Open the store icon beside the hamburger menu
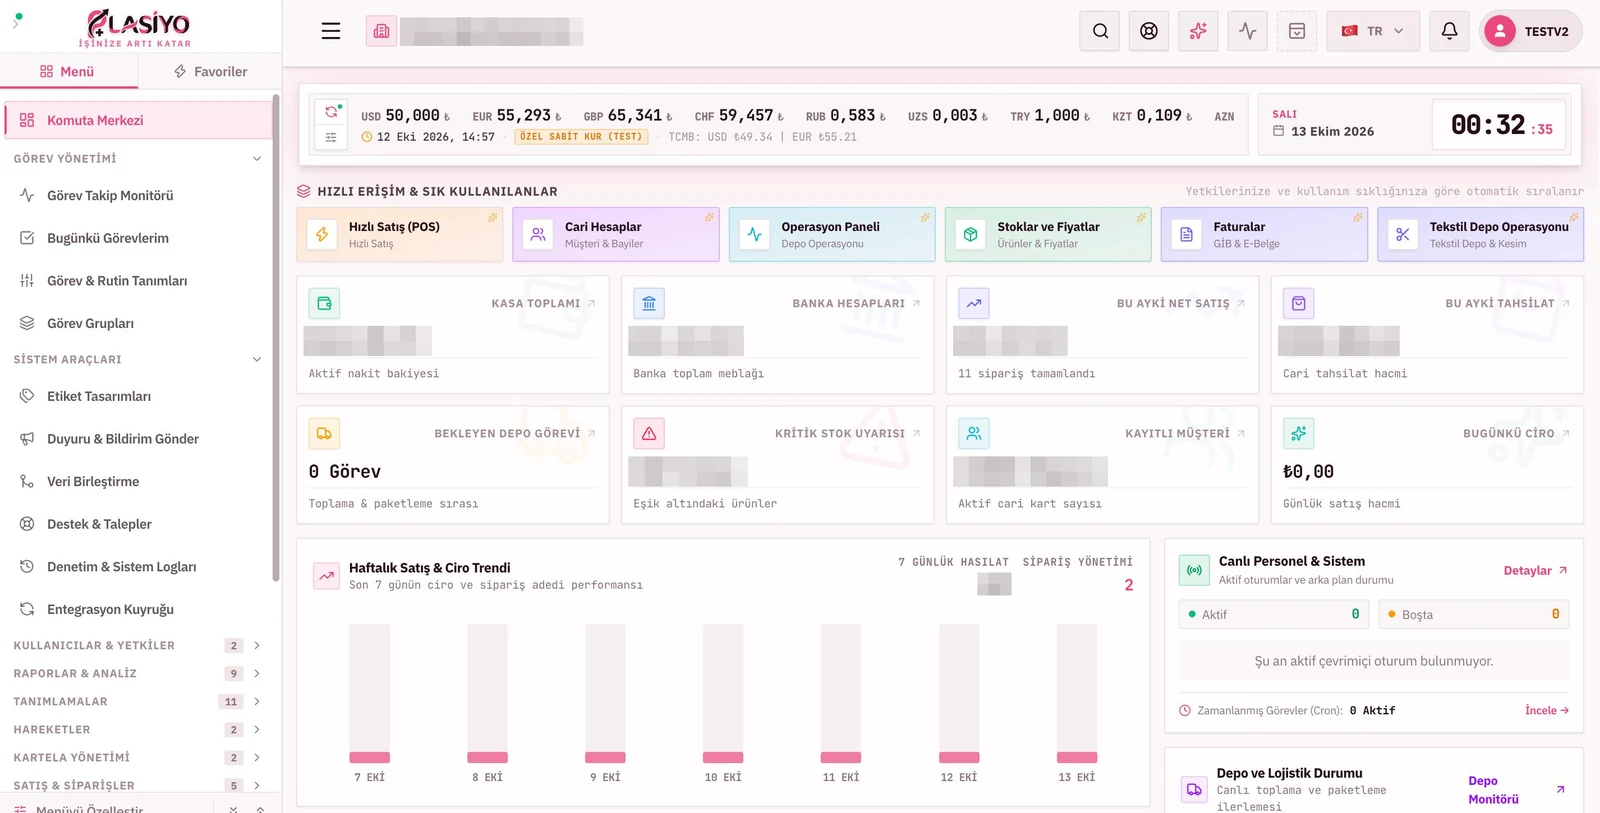The image size is (1600, 813). pyautogui.click(x=381, y=31)
